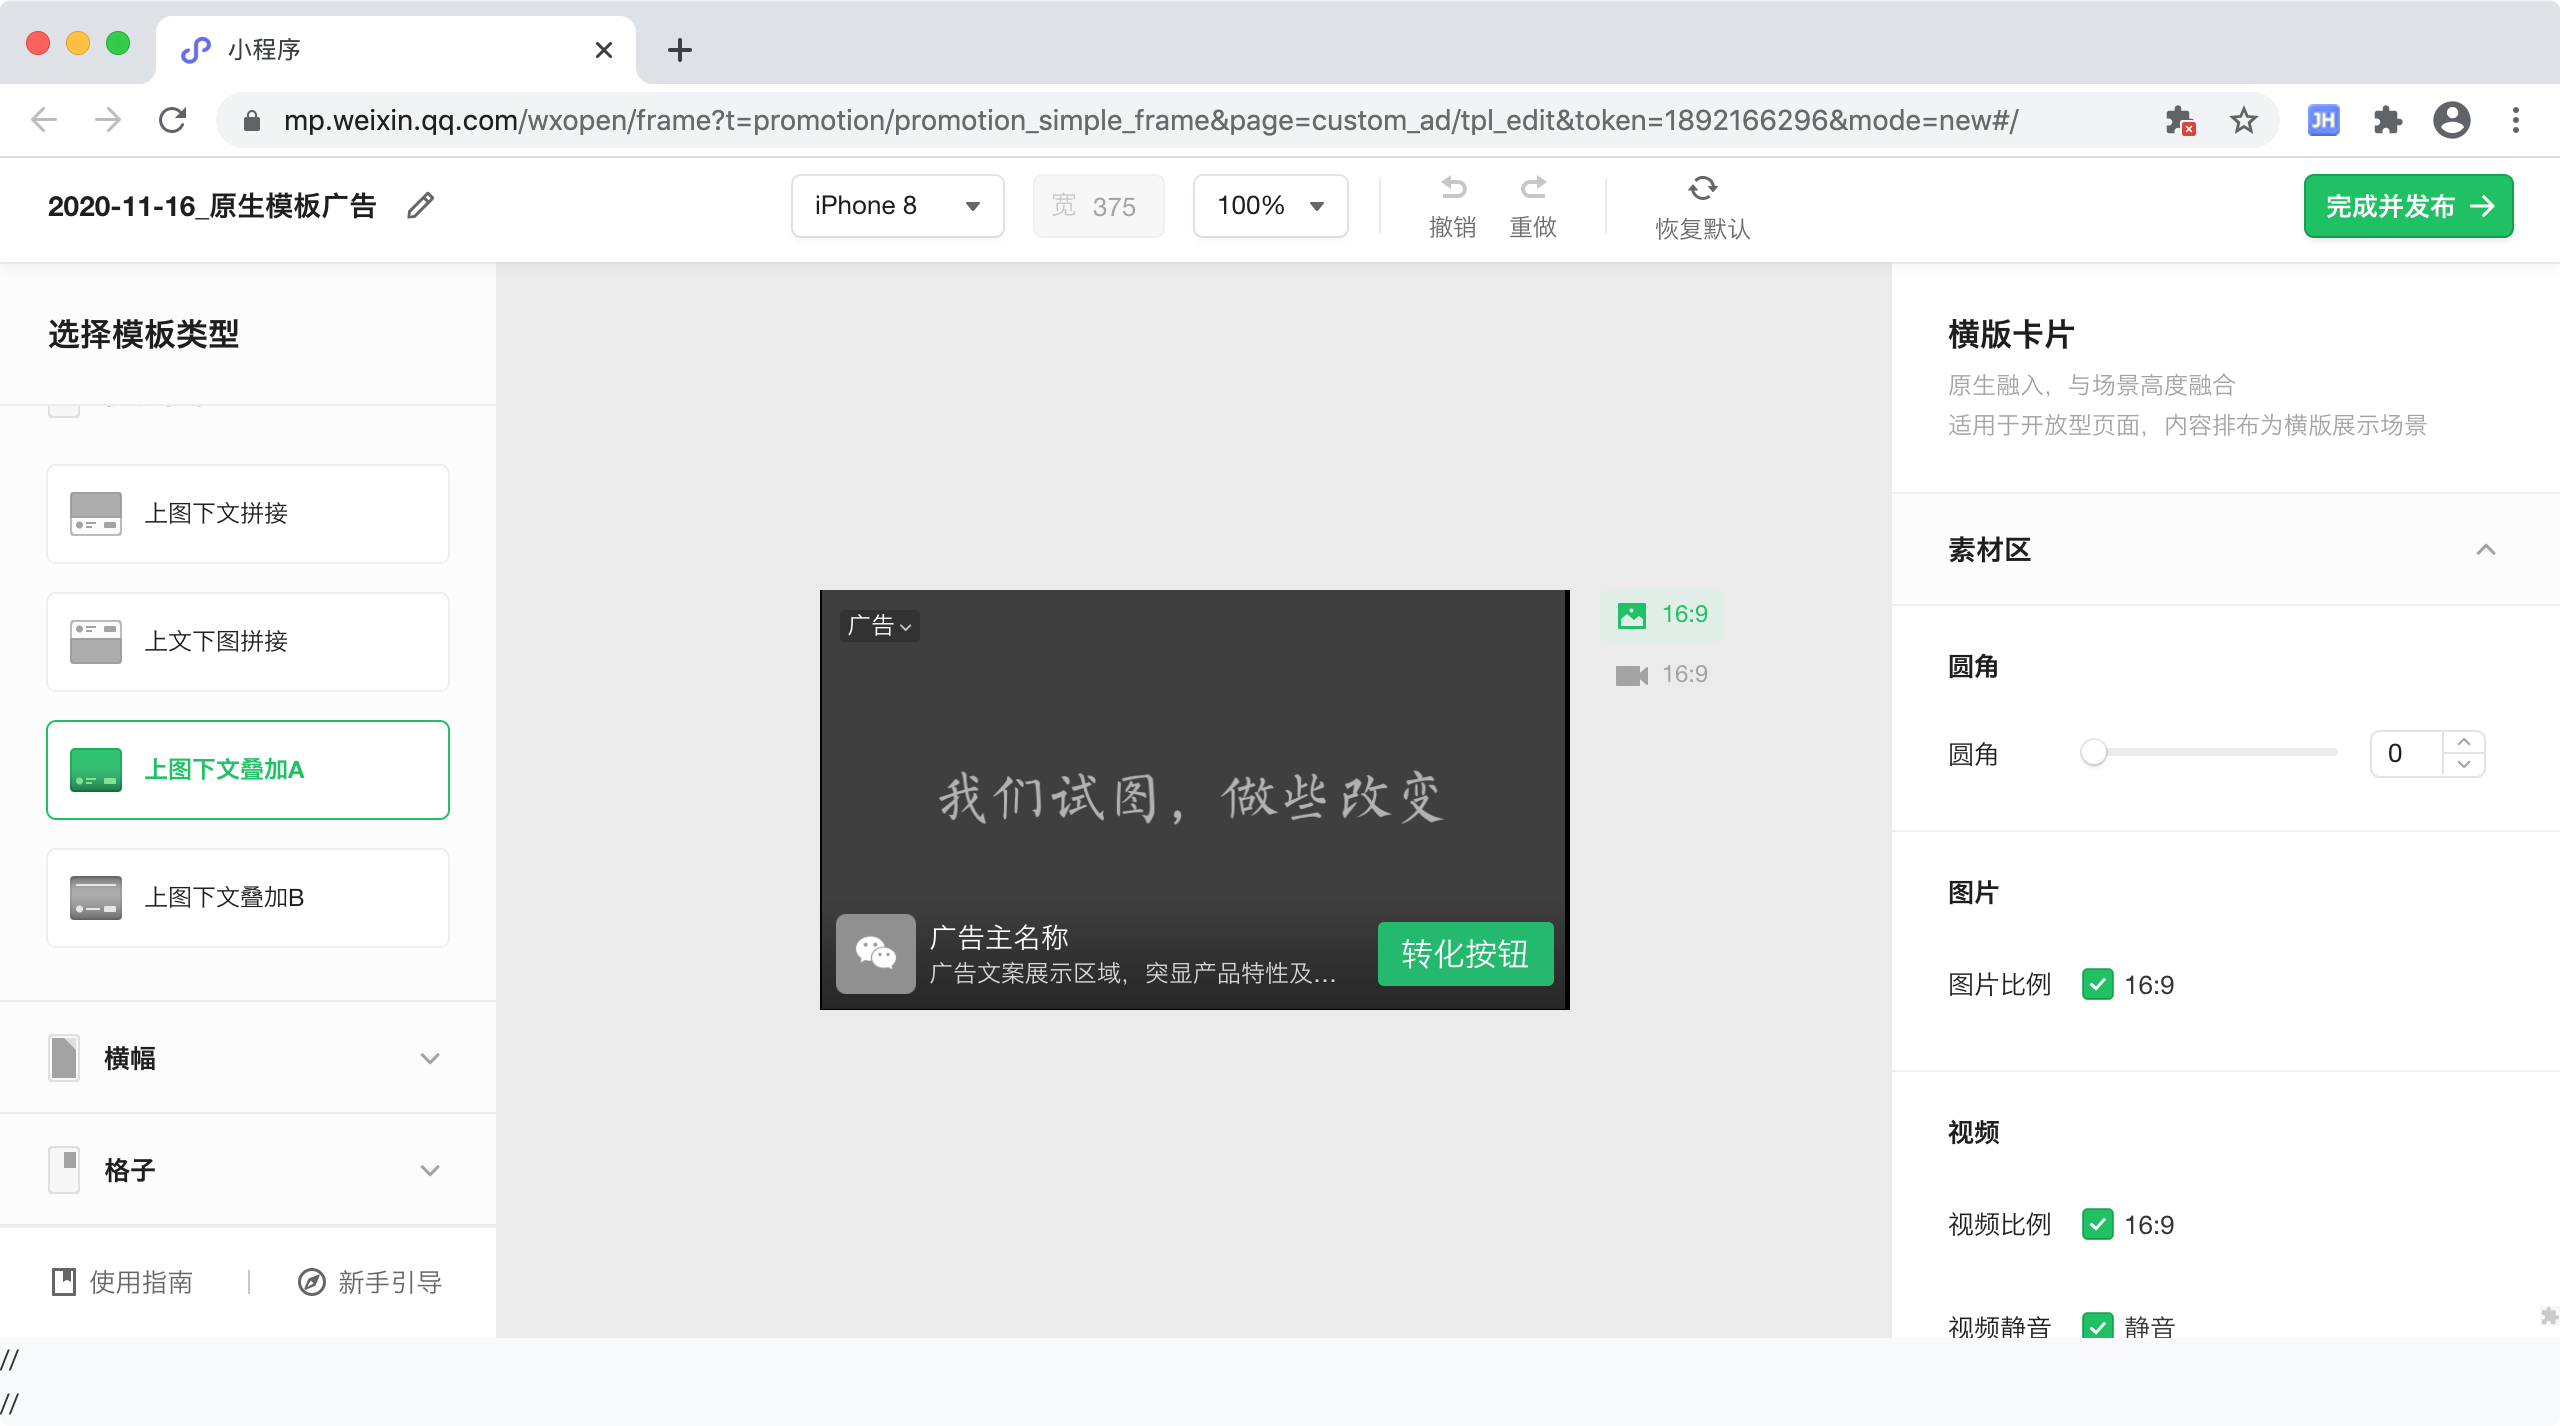
Task: Open the 使用指南 guide icon link
Action: point(64,1282)
